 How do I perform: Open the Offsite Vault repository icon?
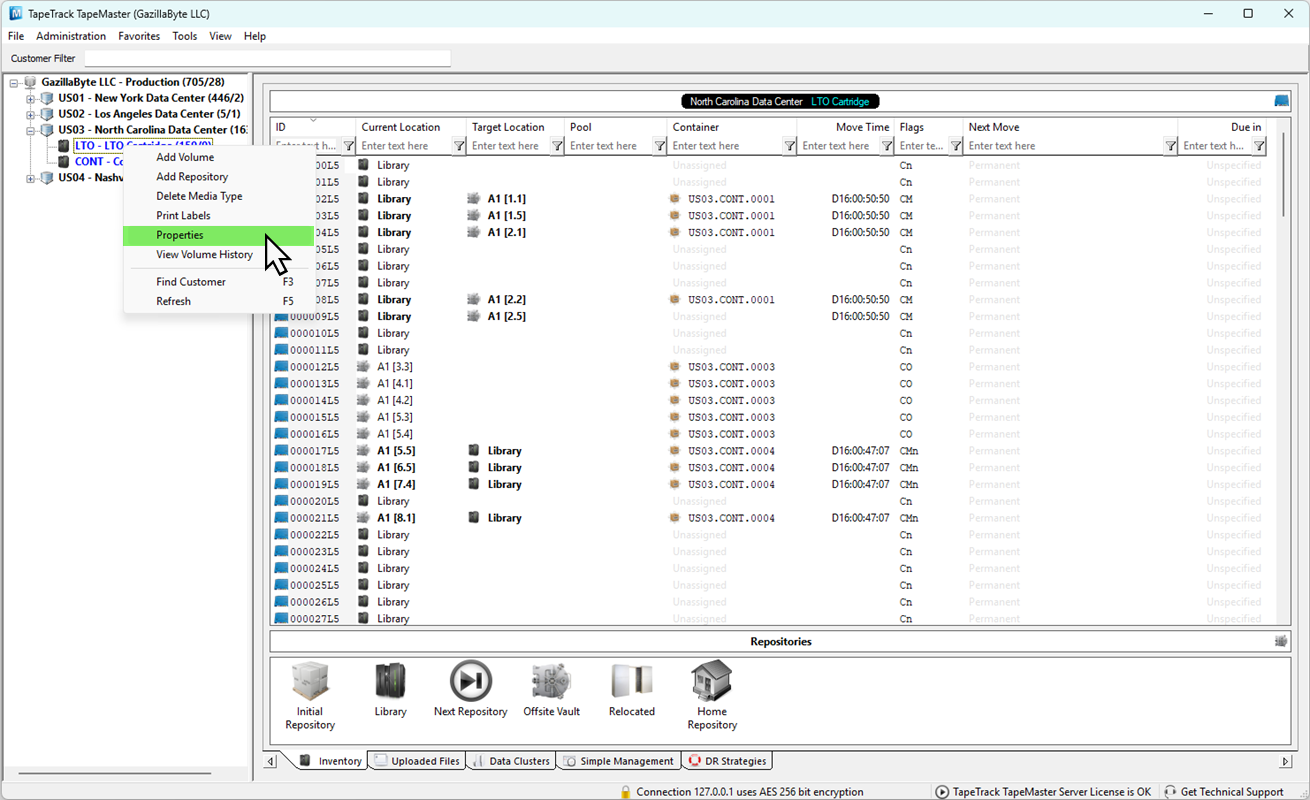click(551, 681)
